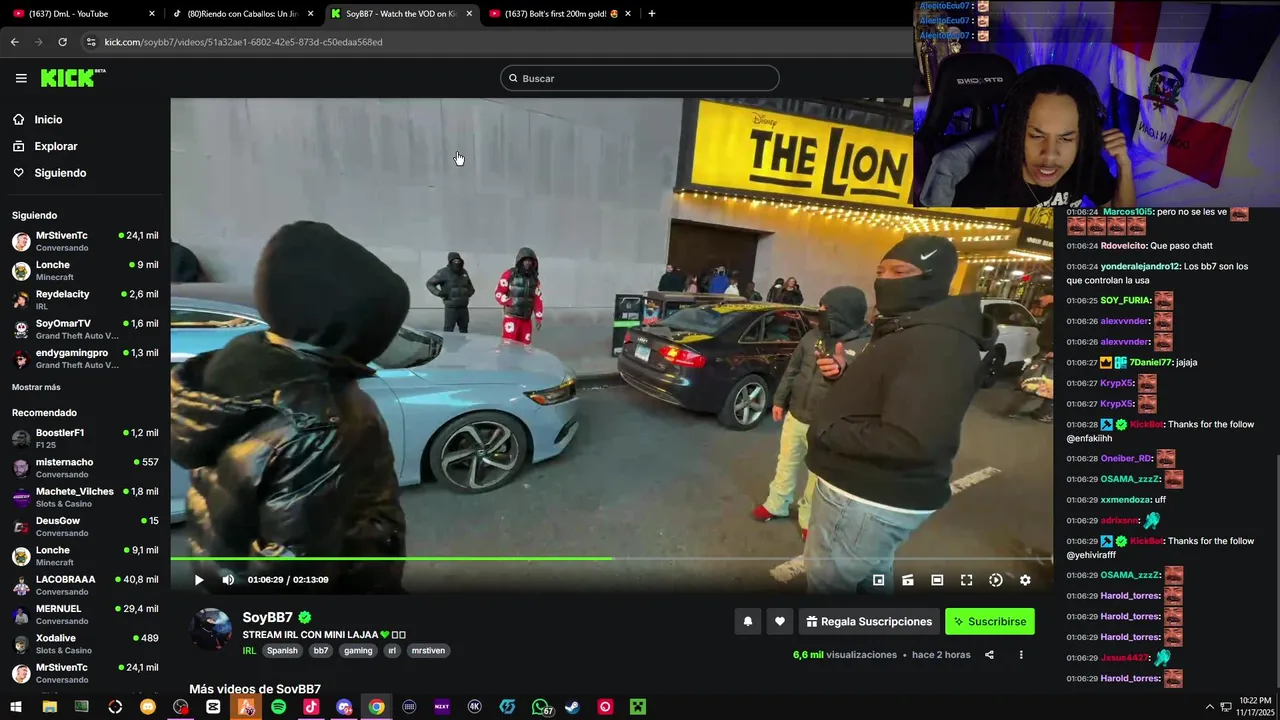Open SoyBB7 channel avatar
1280x720 pixels.
click(211, 630)
